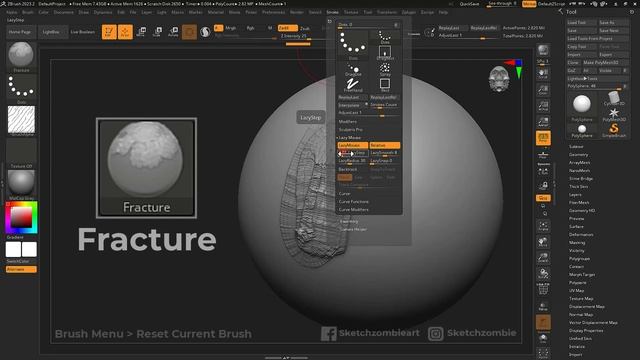Toggle the Rgb channel button
Image resolution: width=640 pixels, height=360 pixels.
point(250,28)
